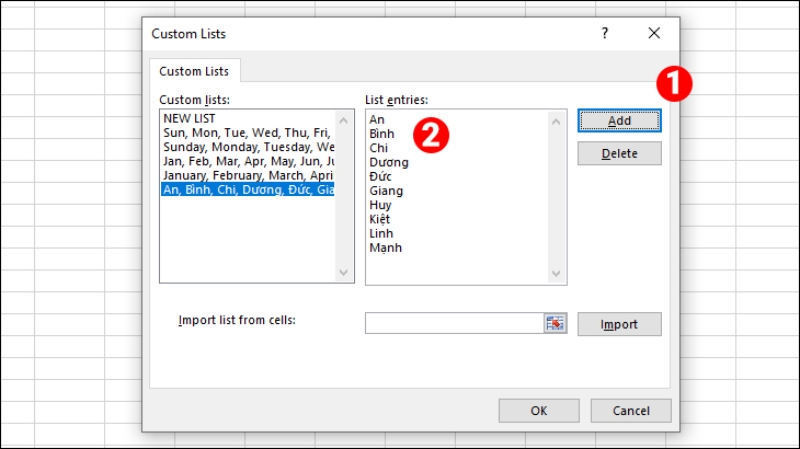Click the entry Chi in List entries

(x=379, y=148)
